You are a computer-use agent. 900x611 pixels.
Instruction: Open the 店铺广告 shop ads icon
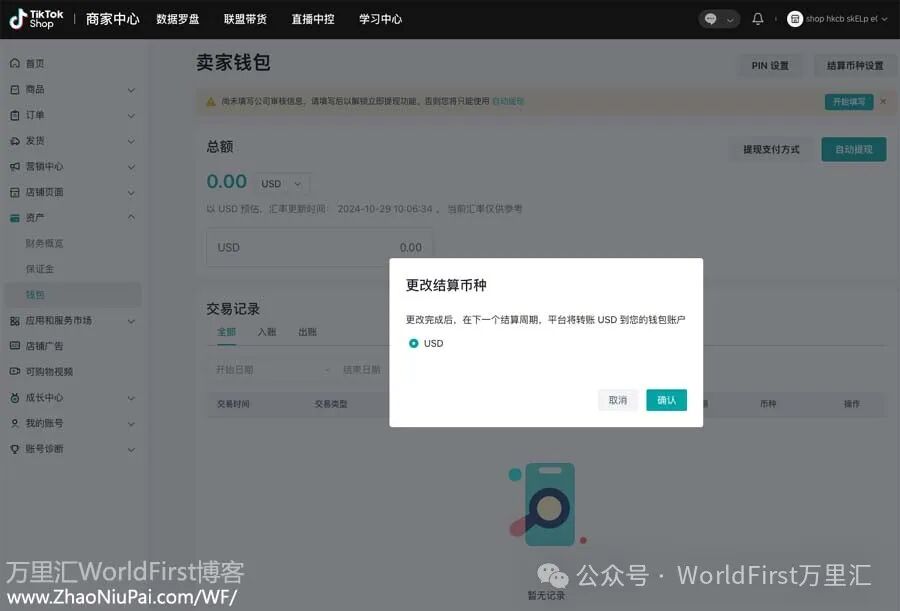point(15,345)
